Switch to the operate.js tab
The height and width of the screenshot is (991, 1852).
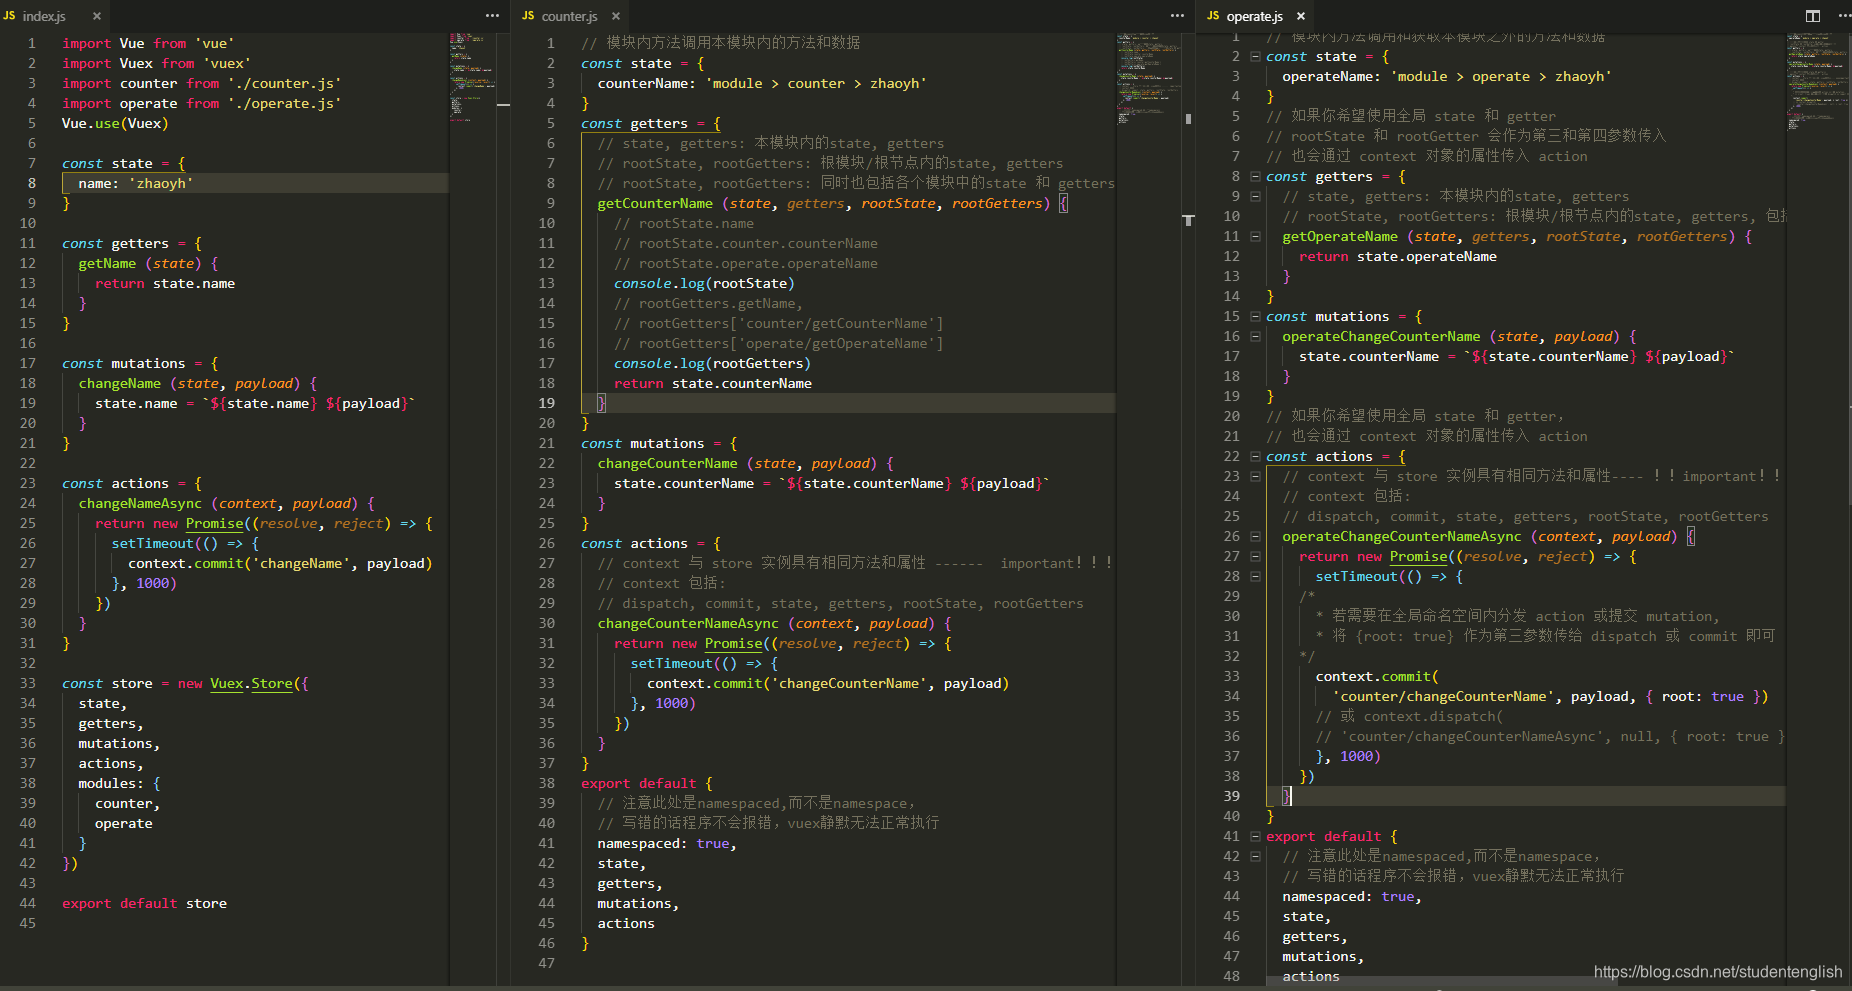tap(1254, 16)
